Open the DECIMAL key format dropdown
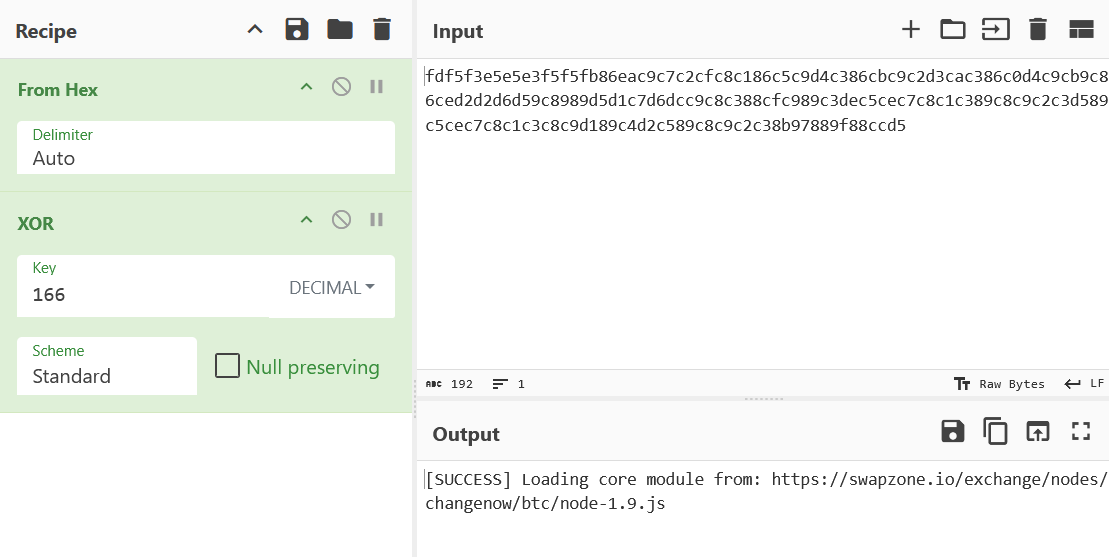Image resolution: width=1109 pixels, height=557 pixels. (x=332, y=288)
